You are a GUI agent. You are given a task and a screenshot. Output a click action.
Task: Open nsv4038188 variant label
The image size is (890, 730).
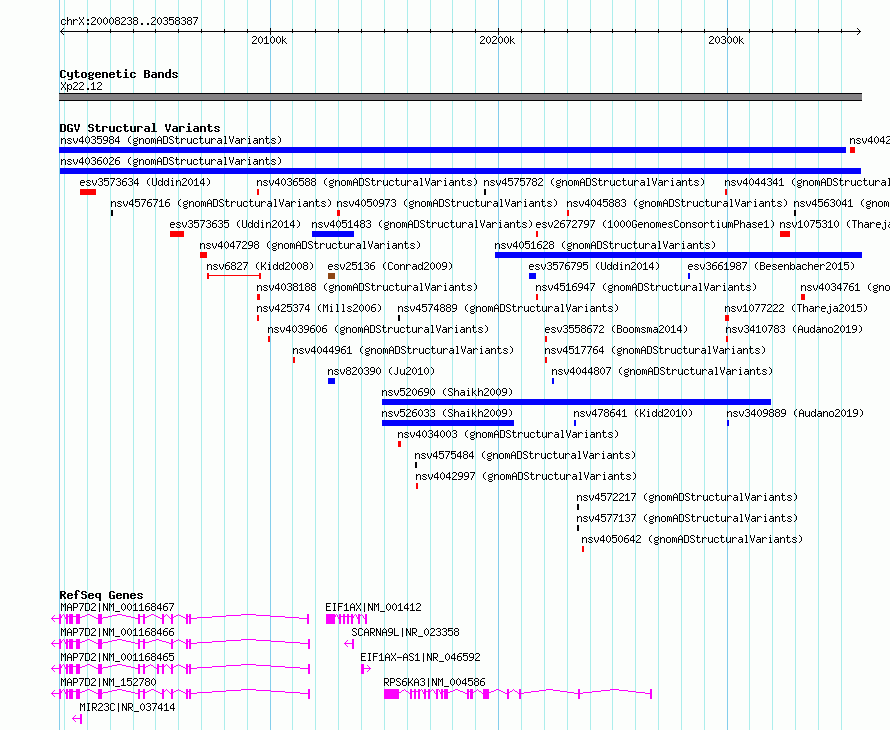click(367, 287)
